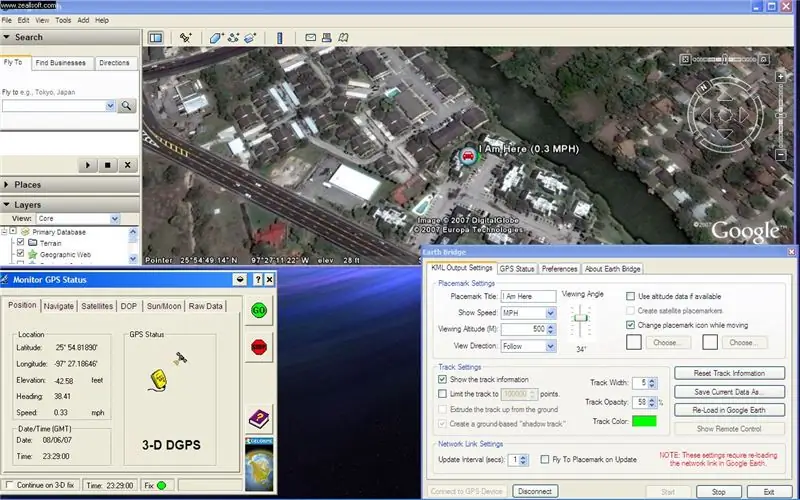
Task: Click the Add Path toolbar icon
Action: click(234, 38)
